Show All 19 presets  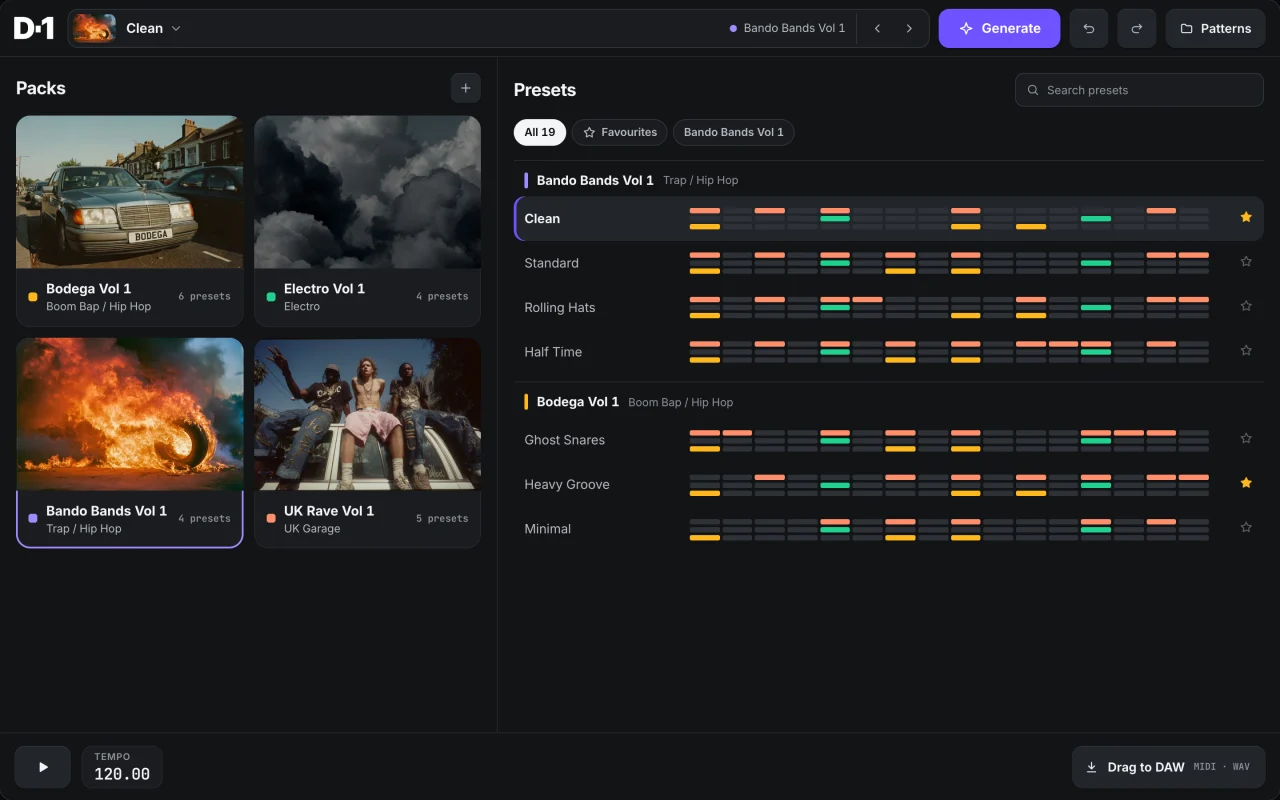pos(540,132)
